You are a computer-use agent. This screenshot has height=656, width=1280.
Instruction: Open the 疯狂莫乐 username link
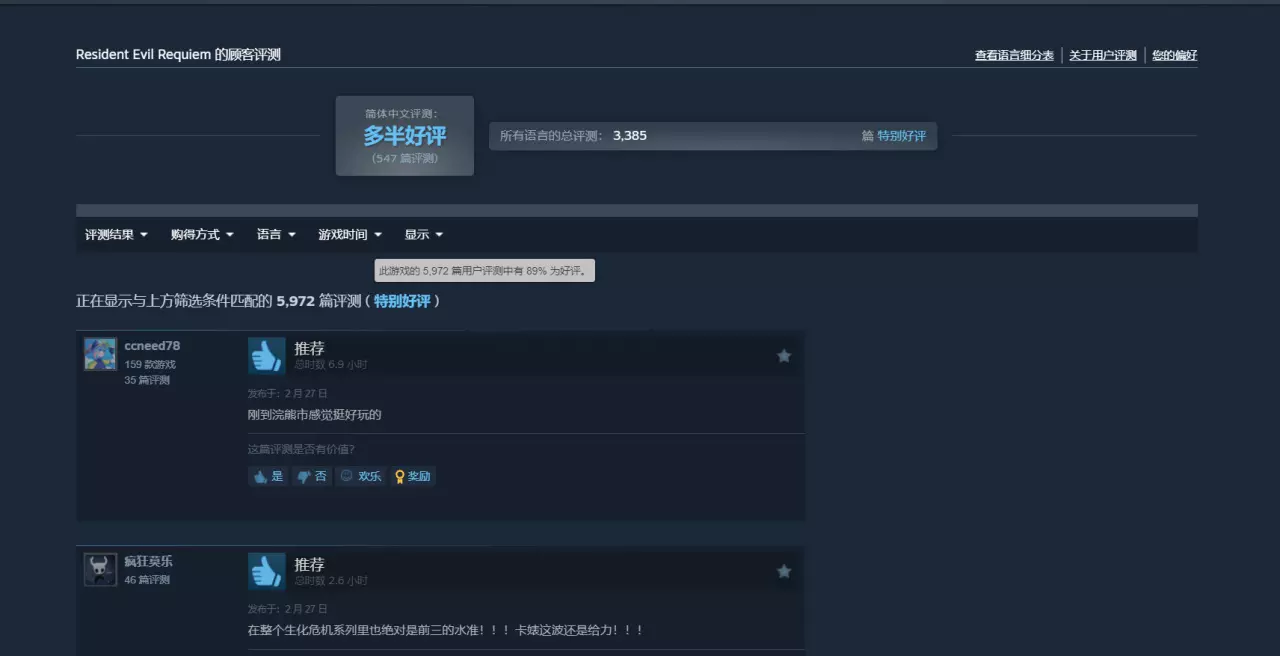click(x=148, y=562)
